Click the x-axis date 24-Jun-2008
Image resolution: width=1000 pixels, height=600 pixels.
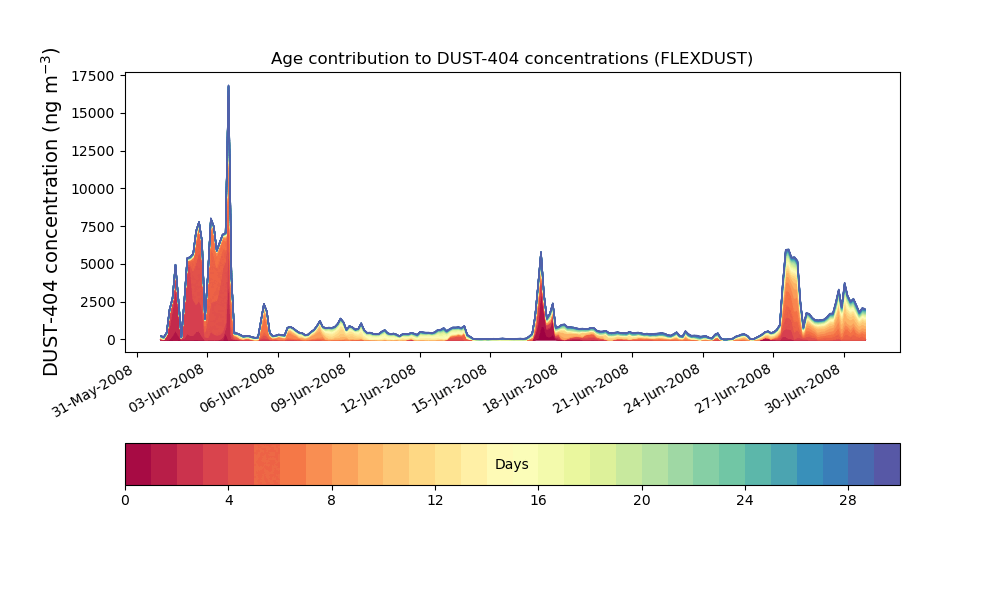click(663, 388)
